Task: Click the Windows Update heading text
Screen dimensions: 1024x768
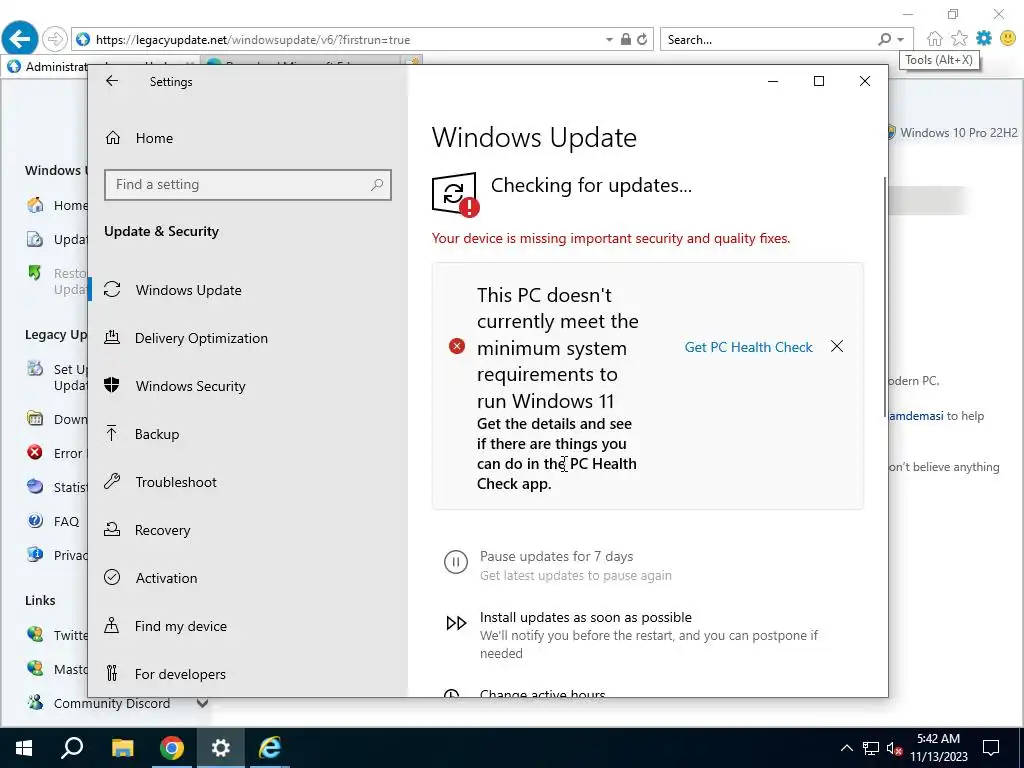Action: (534, 138)
